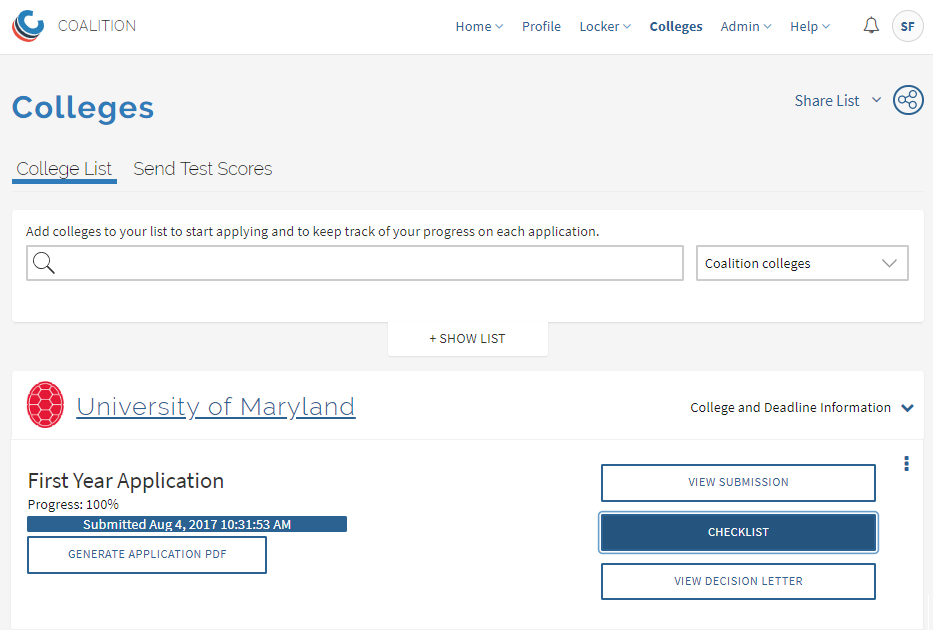Open the University of Maryland link
The image size is (933, 630).
coord(216,407)
